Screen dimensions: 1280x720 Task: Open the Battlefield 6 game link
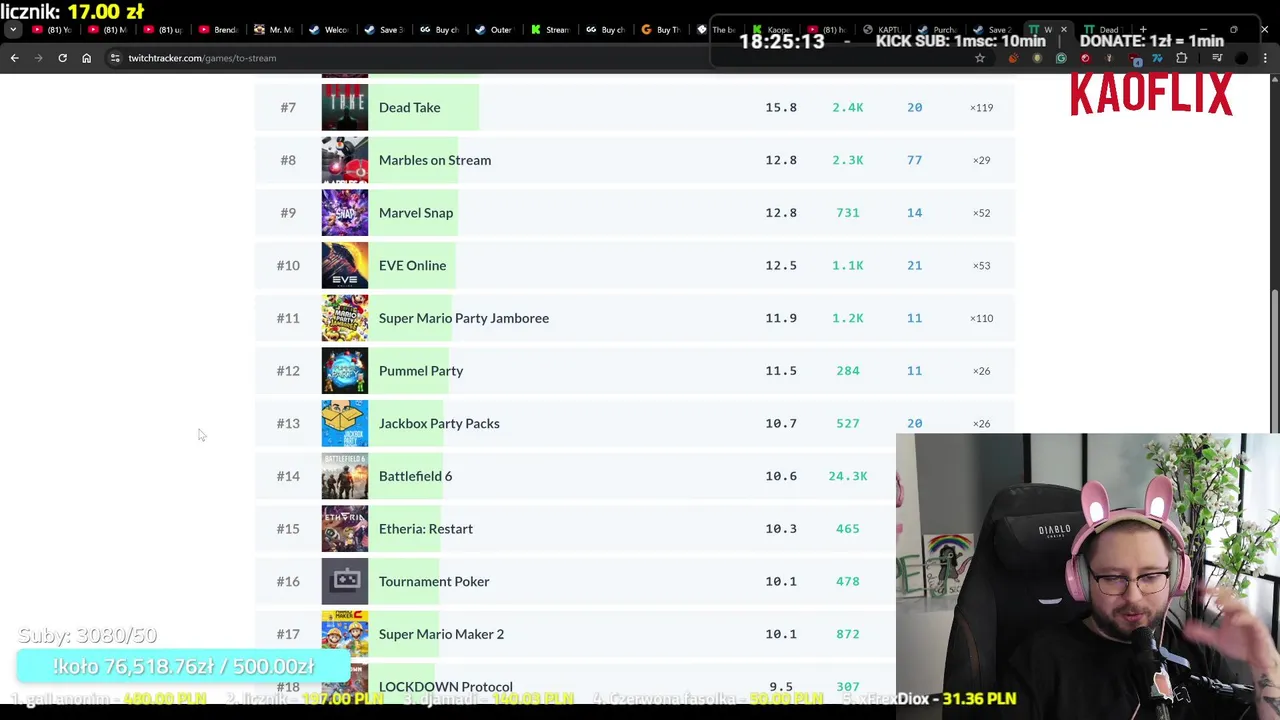point(415,476)
